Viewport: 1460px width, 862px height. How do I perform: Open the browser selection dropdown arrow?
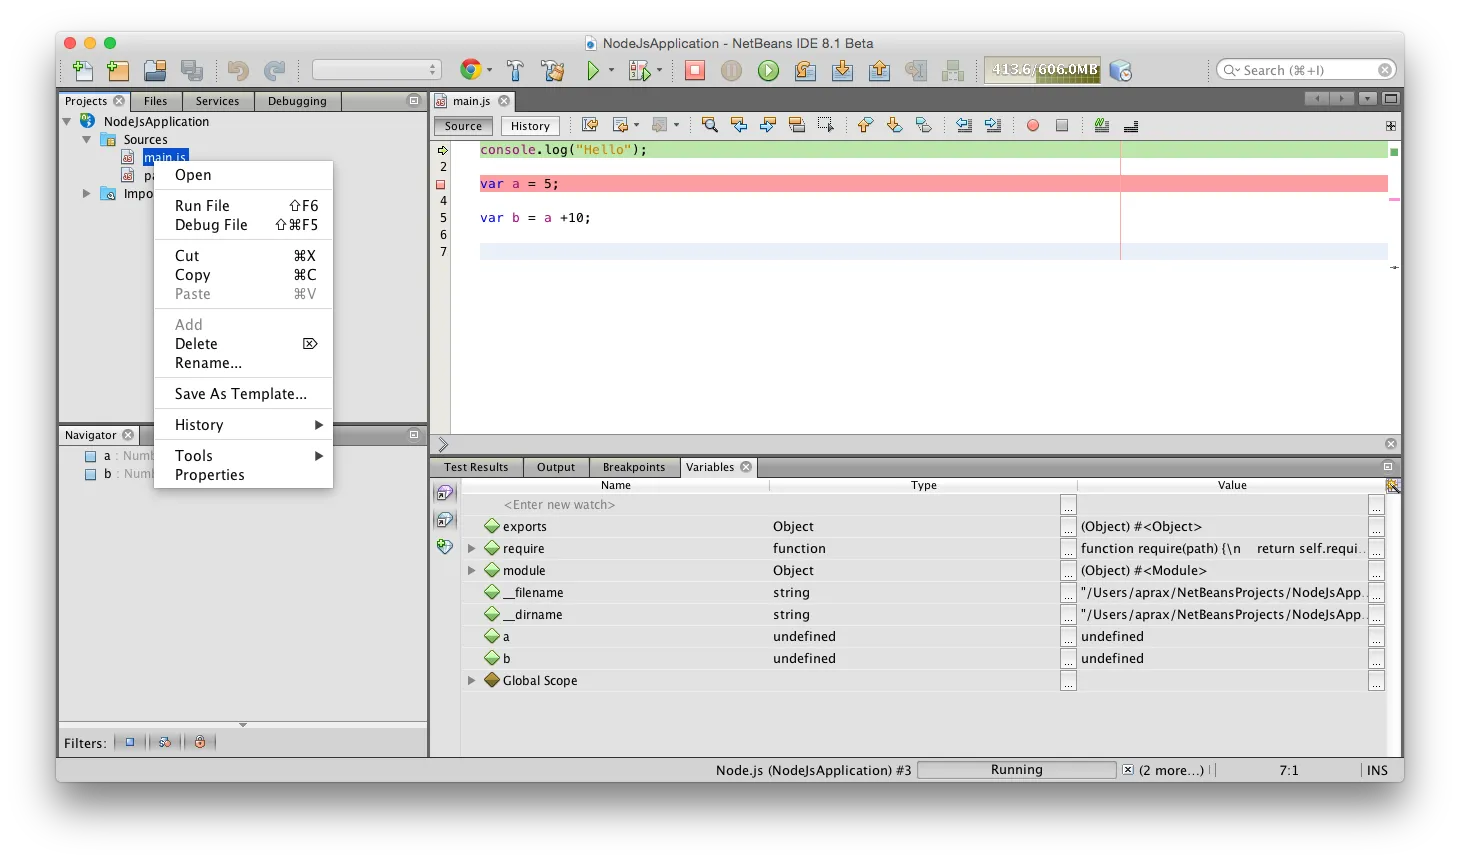[489, 70]
